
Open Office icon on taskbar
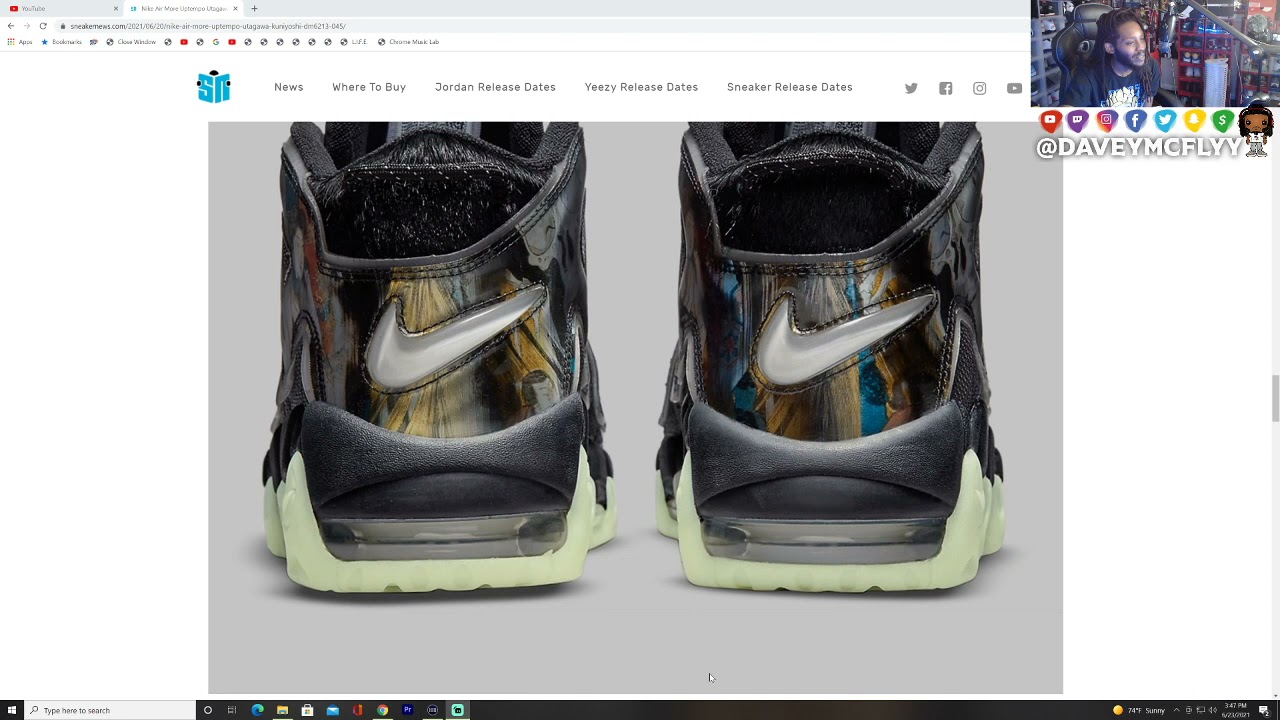(x=357, y=710)
